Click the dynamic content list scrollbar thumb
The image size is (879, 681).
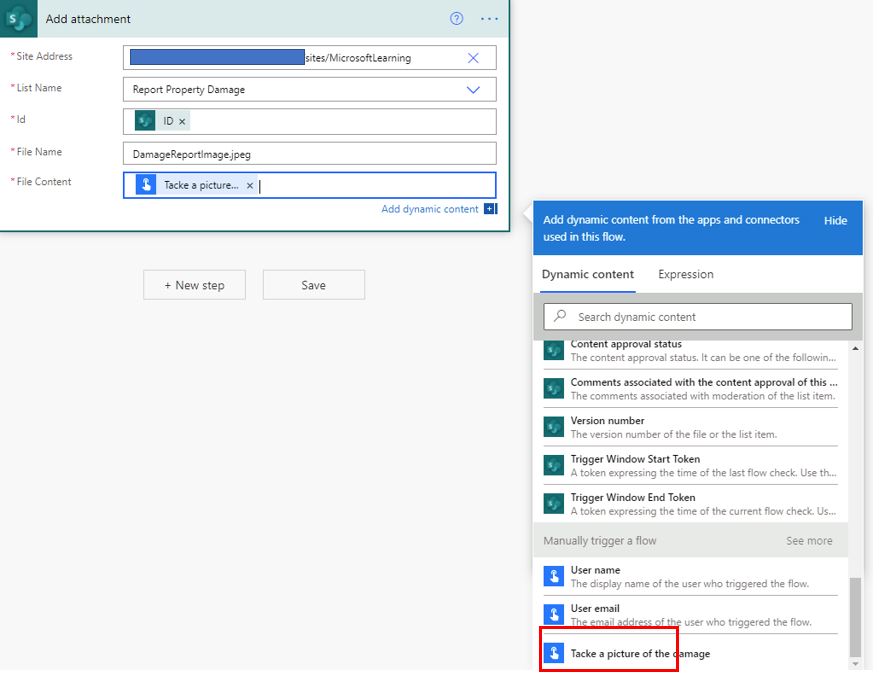(855, 617)
